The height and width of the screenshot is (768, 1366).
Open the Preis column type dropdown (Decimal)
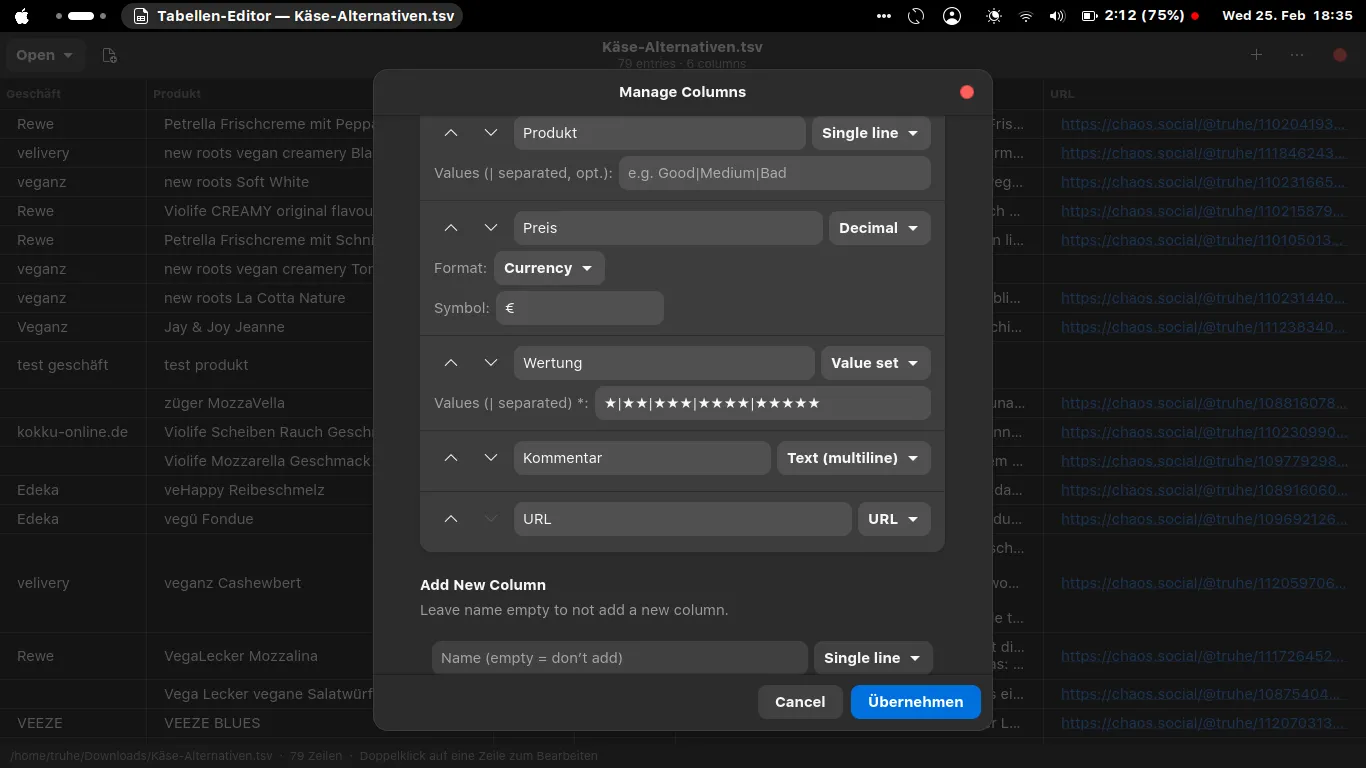pyautogui.click(x=879, y=228)
